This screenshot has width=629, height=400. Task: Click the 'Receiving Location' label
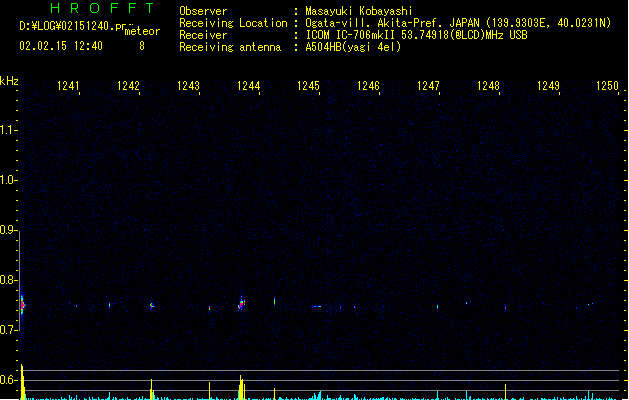tap(233, 23)
